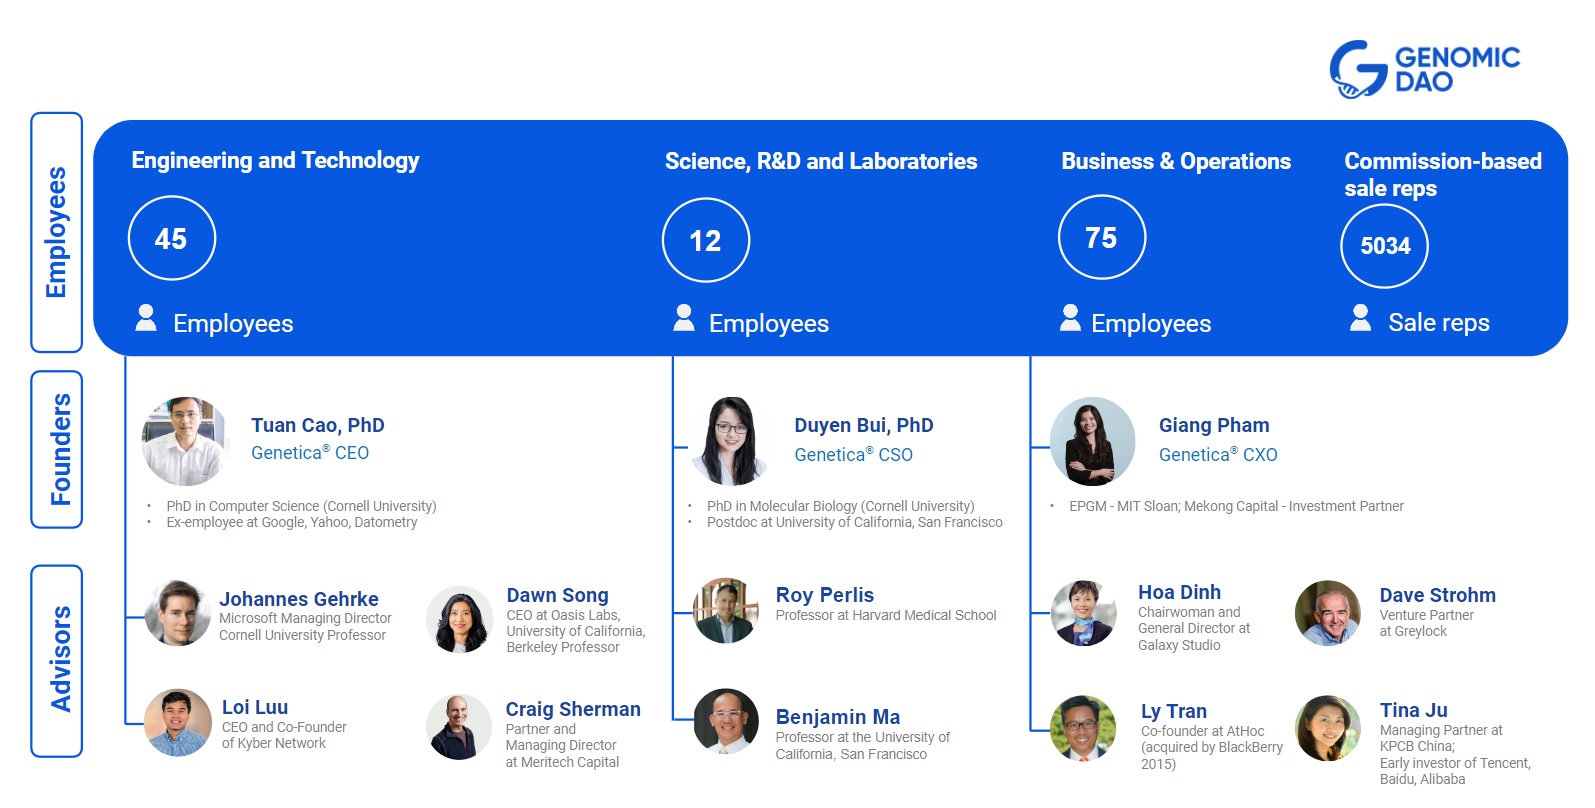Viewport: 1595px width, 808px height.
Task: Click Ex-employee at Google, Yahoo, Datometry line
Action: click(292, 522)
